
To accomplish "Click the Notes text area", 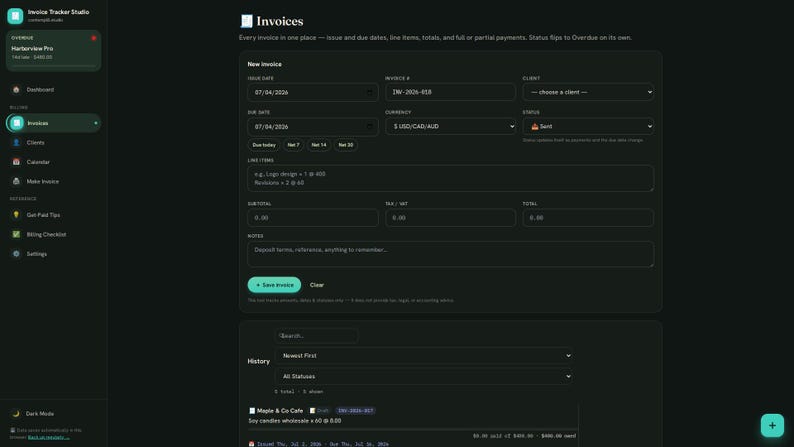I will (450, 254).
